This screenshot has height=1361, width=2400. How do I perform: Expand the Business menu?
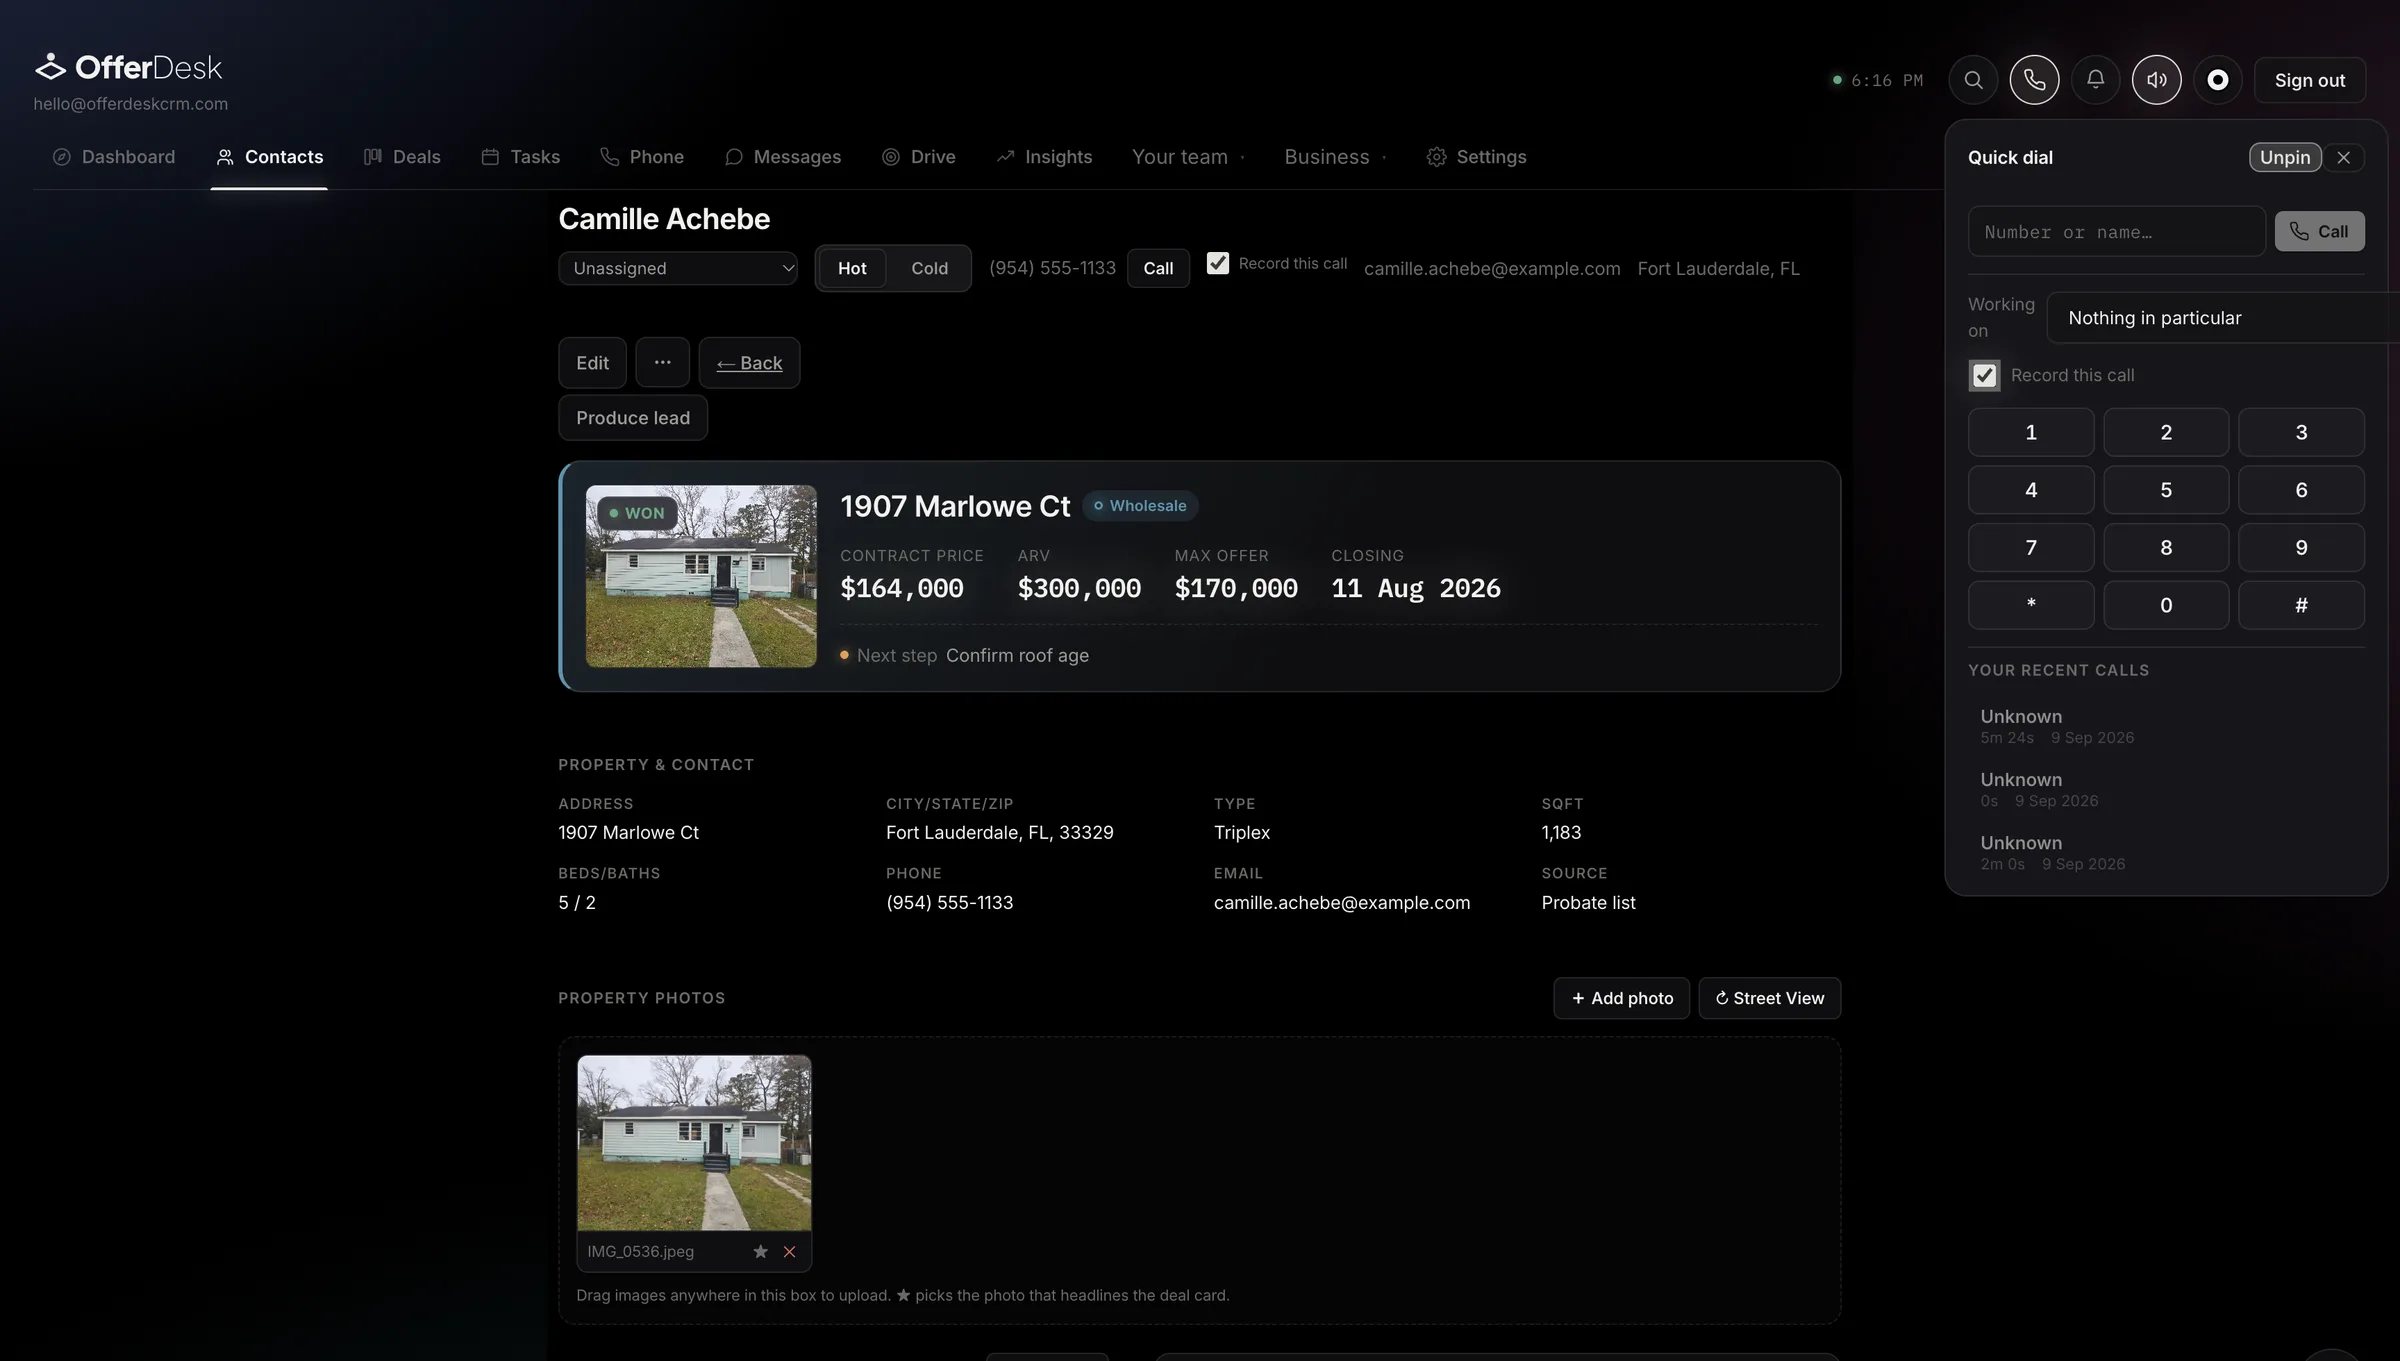coord(1335,157)
